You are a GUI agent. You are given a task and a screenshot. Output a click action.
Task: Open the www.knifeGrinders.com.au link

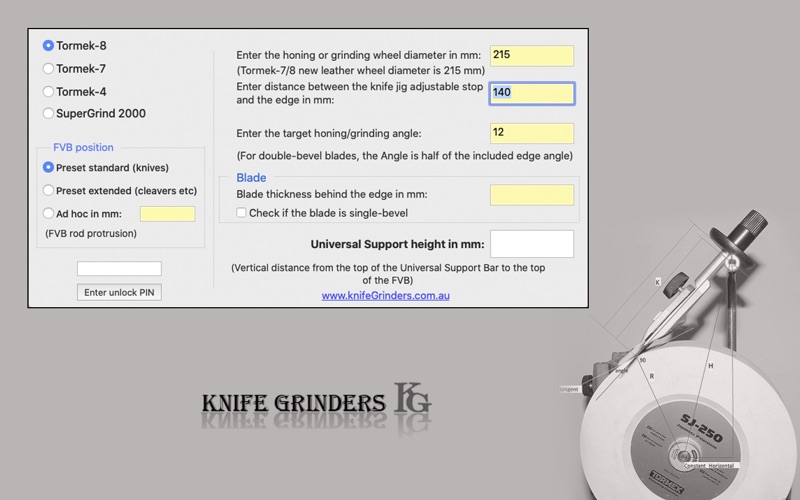pos(385,295)
